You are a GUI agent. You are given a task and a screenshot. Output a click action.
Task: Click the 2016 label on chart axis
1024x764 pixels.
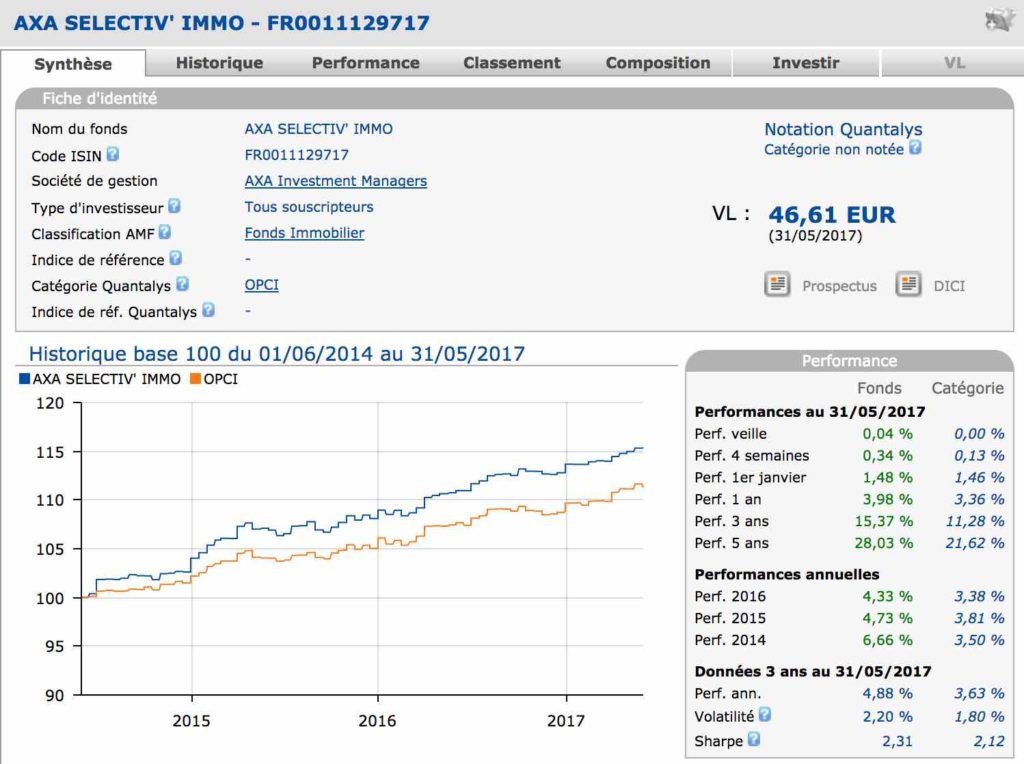tap(377, 720)
